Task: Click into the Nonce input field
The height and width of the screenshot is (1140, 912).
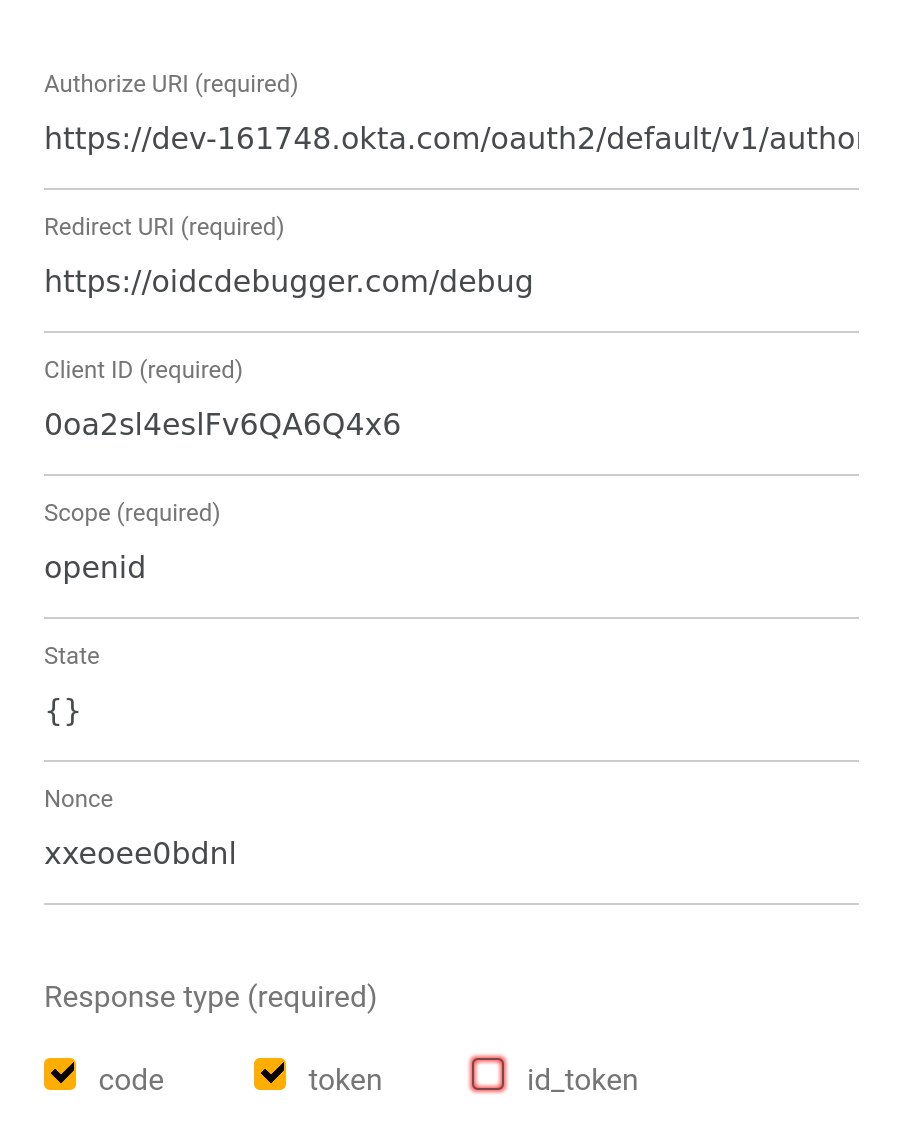Action: (450, 854)
